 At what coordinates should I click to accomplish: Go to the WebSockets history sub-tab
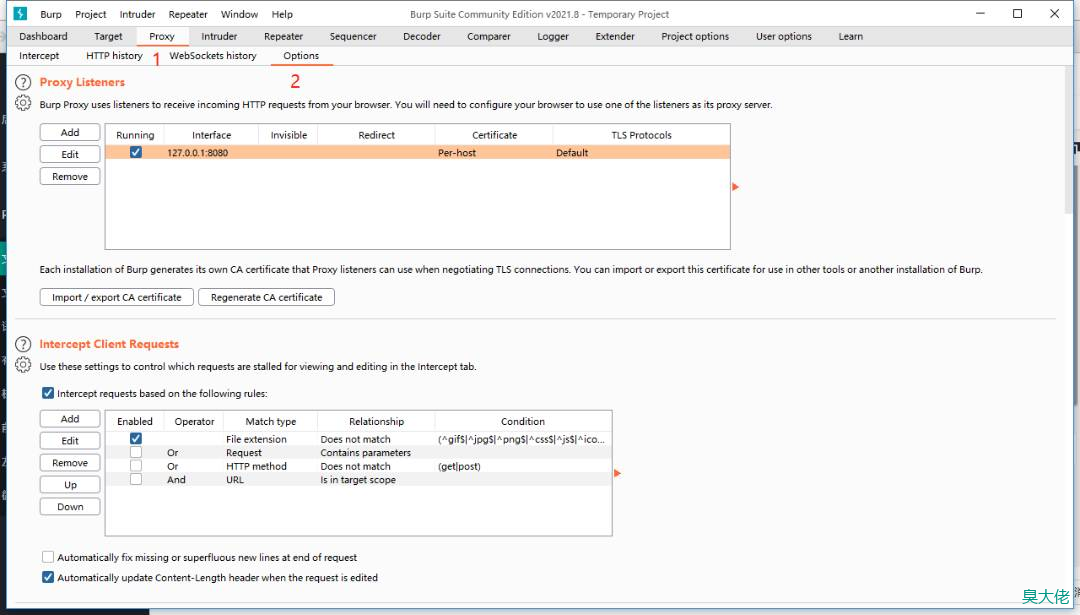[213, 56]
